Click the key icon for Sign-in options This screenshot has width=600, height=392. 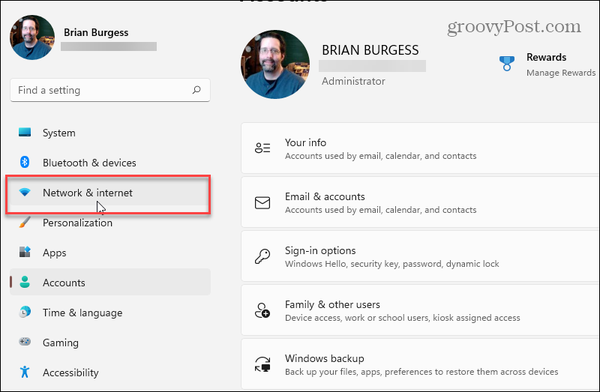262,256
